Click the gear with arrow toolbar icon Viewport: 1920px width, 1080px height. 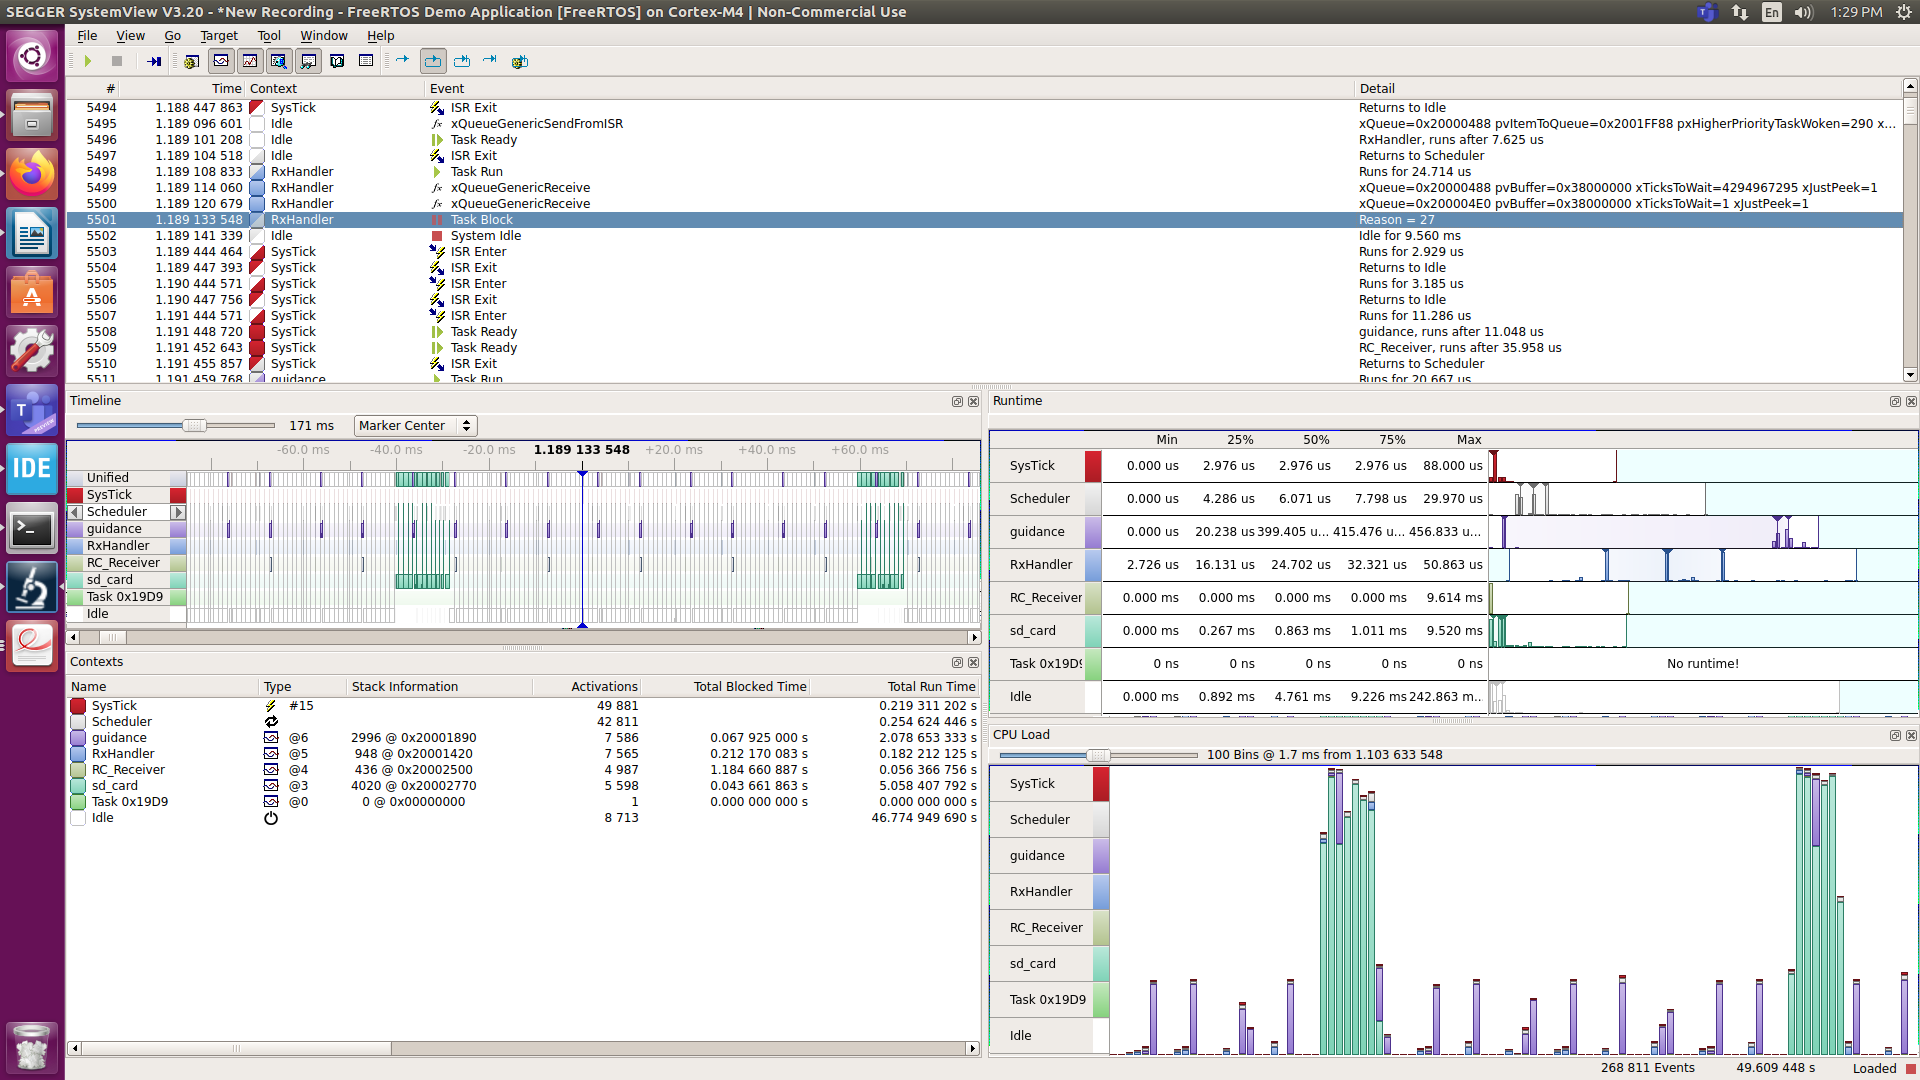(519, 61)
